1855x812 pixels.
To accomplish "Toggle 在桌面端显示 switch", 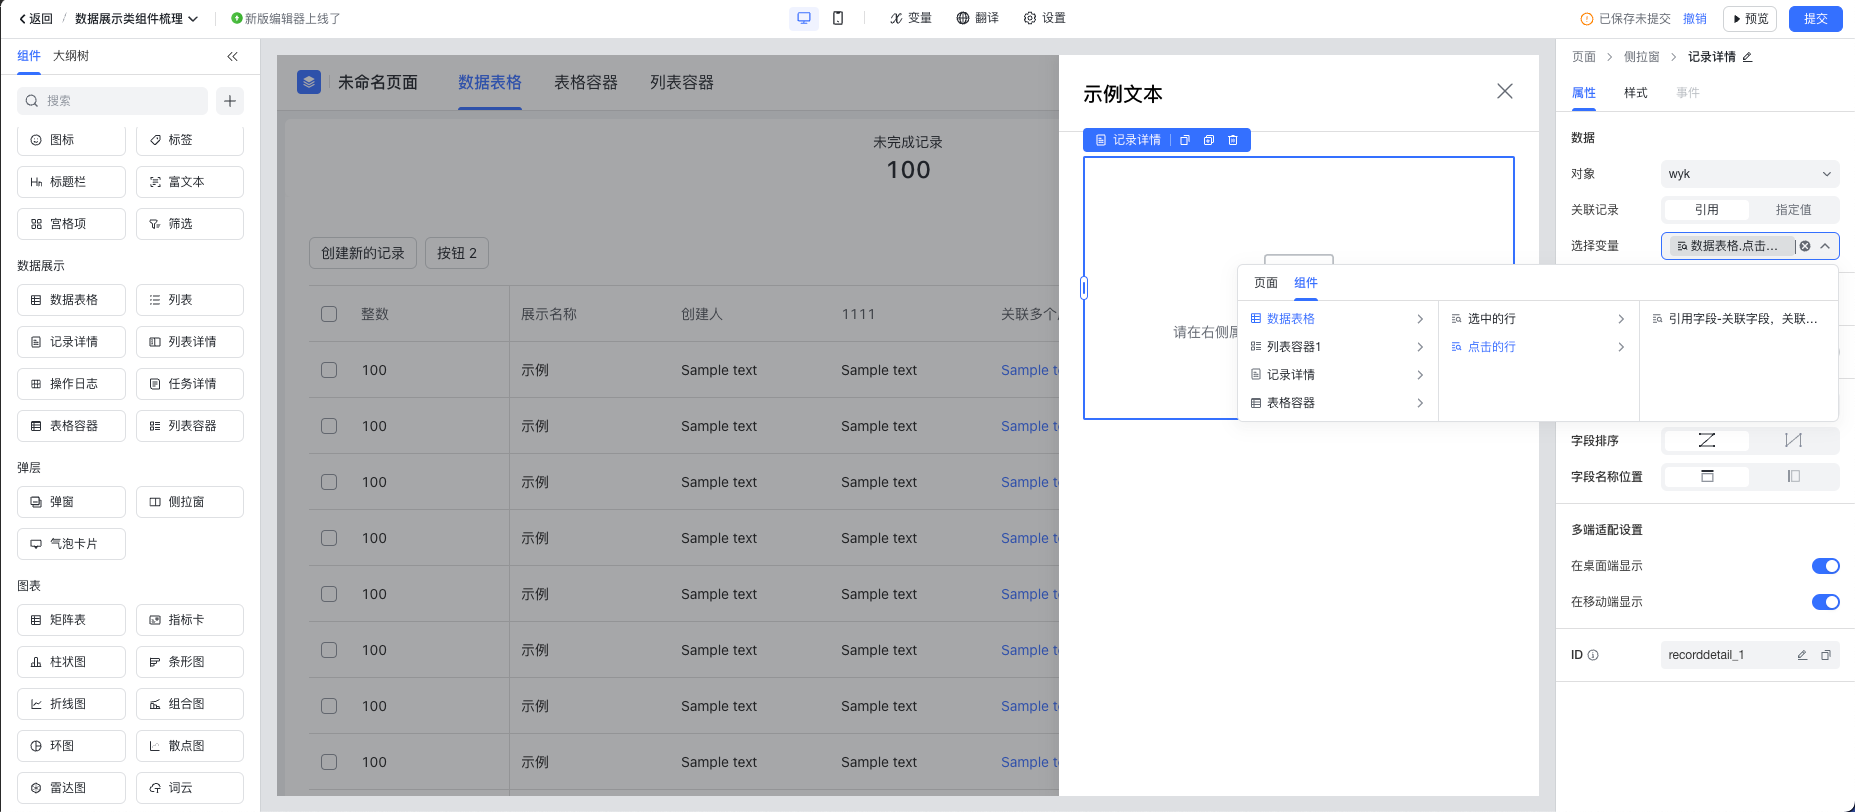I will (x=1825, y=566).
